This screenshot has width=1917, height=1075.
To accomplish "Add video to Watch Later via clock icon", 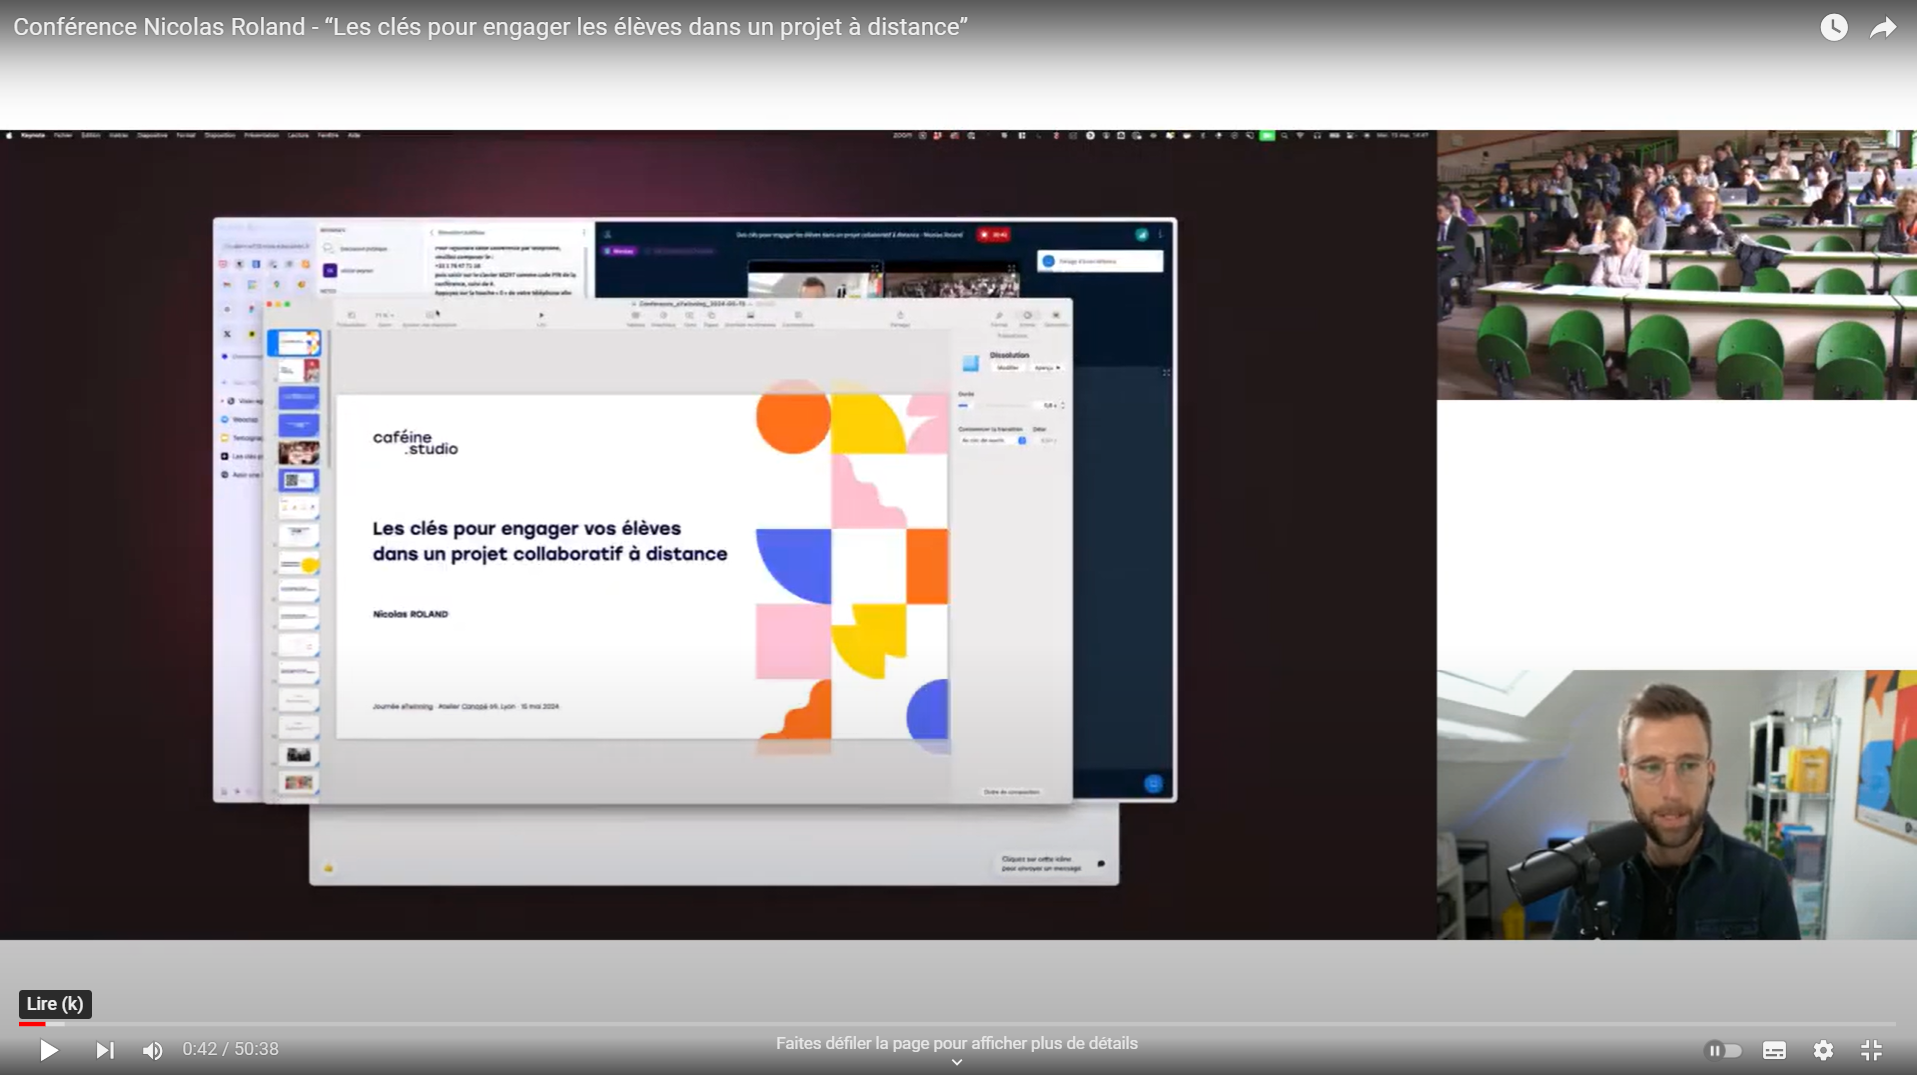I will pos(1833,27).
